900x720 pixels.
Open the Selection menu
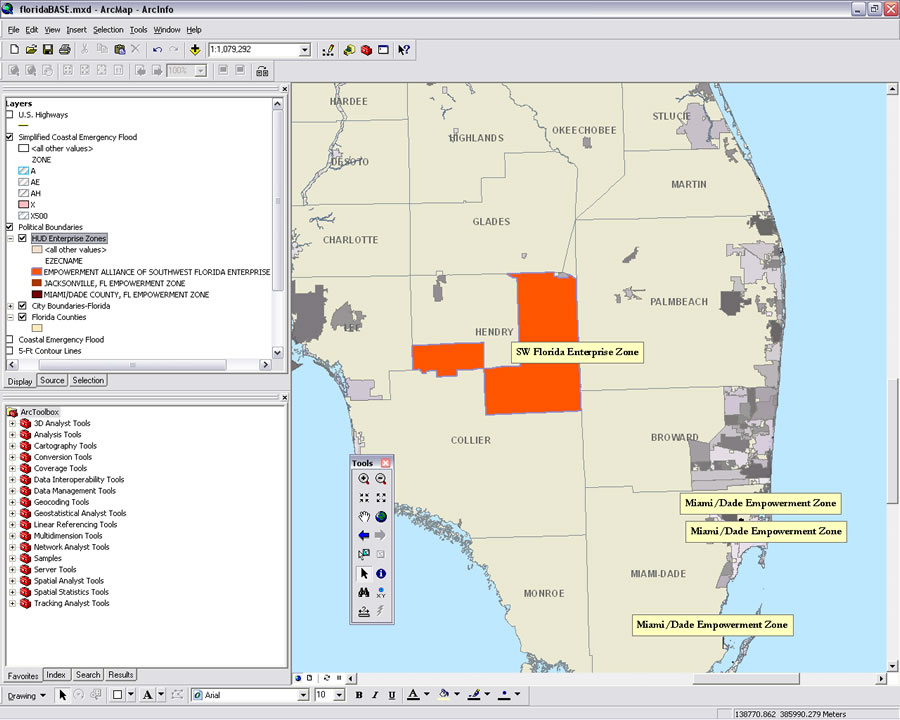click(108, 30)
